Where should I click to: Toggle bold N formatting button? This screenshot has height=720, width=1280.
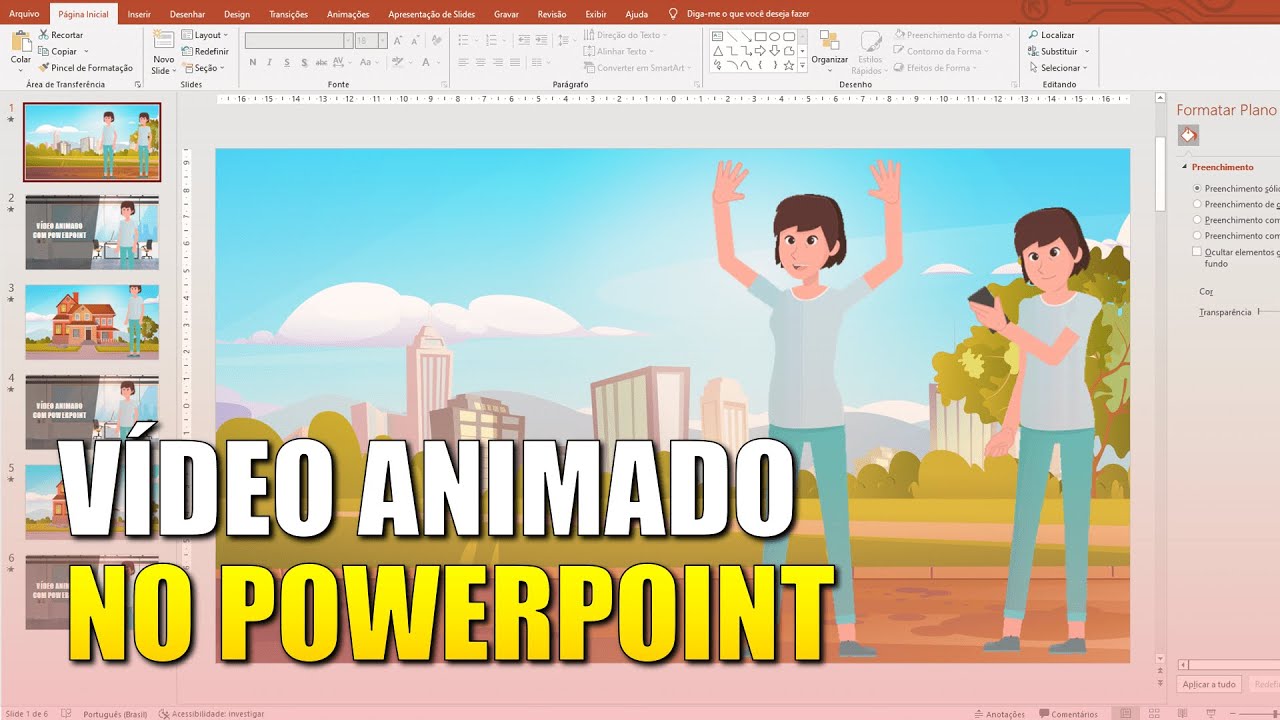[x=253, y=62]
